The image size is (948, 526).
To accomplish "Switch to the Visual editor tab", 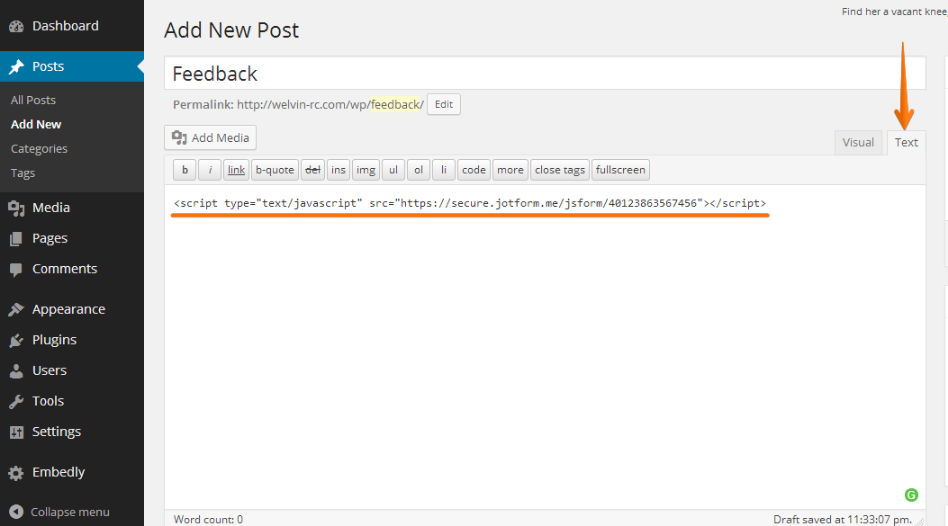I will (x=858, y=142).
